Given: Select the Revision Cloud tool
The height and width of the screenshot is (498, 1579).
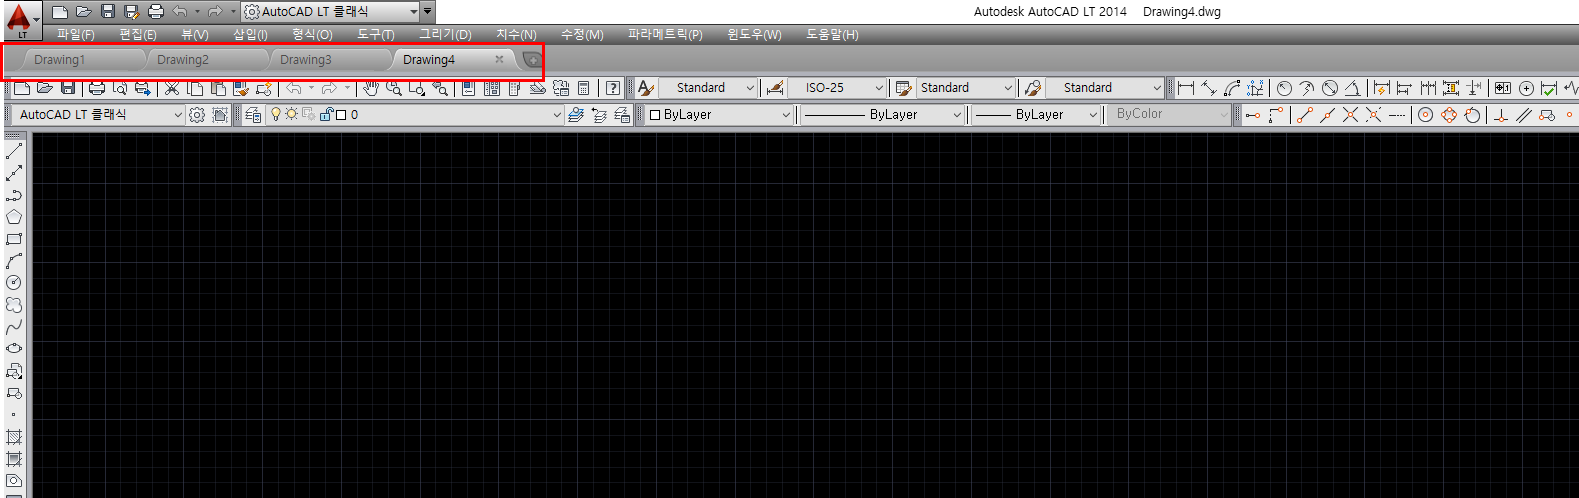Looking at the screenshot, I should pyautogui.click(x=14, y=305).
